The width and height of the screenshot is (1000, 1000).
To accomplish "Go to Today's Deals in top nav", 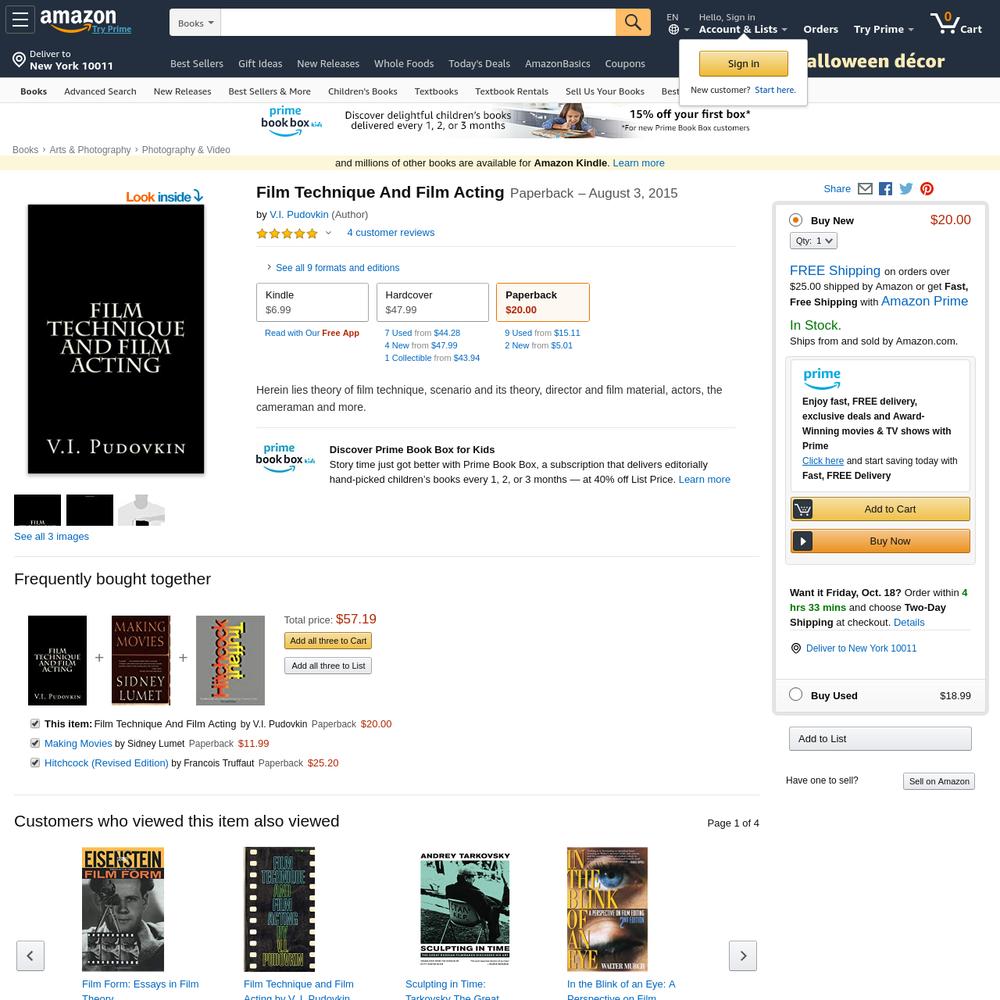I will pyautogui.click(x=479, y=64).
